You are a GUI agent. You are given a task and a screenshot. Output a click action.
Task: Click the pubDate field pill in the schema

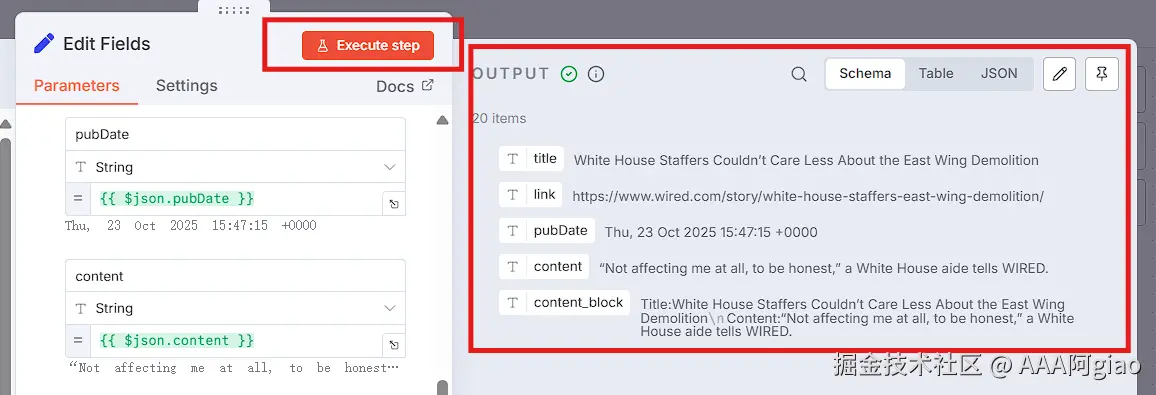coord(547,231)
